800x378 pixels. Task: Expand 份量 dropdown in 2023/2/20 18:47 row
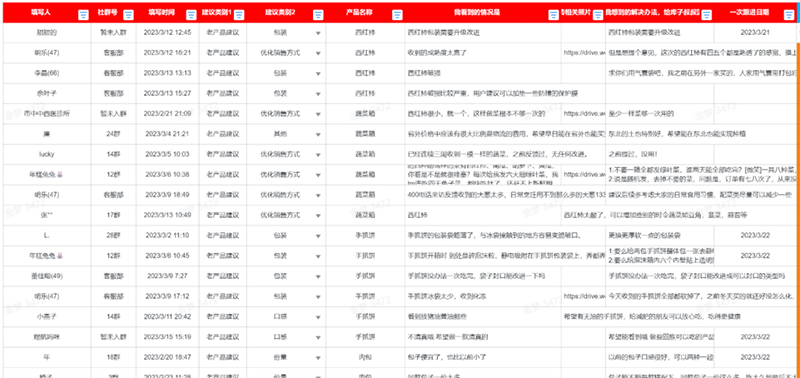(x=318, y=358)
